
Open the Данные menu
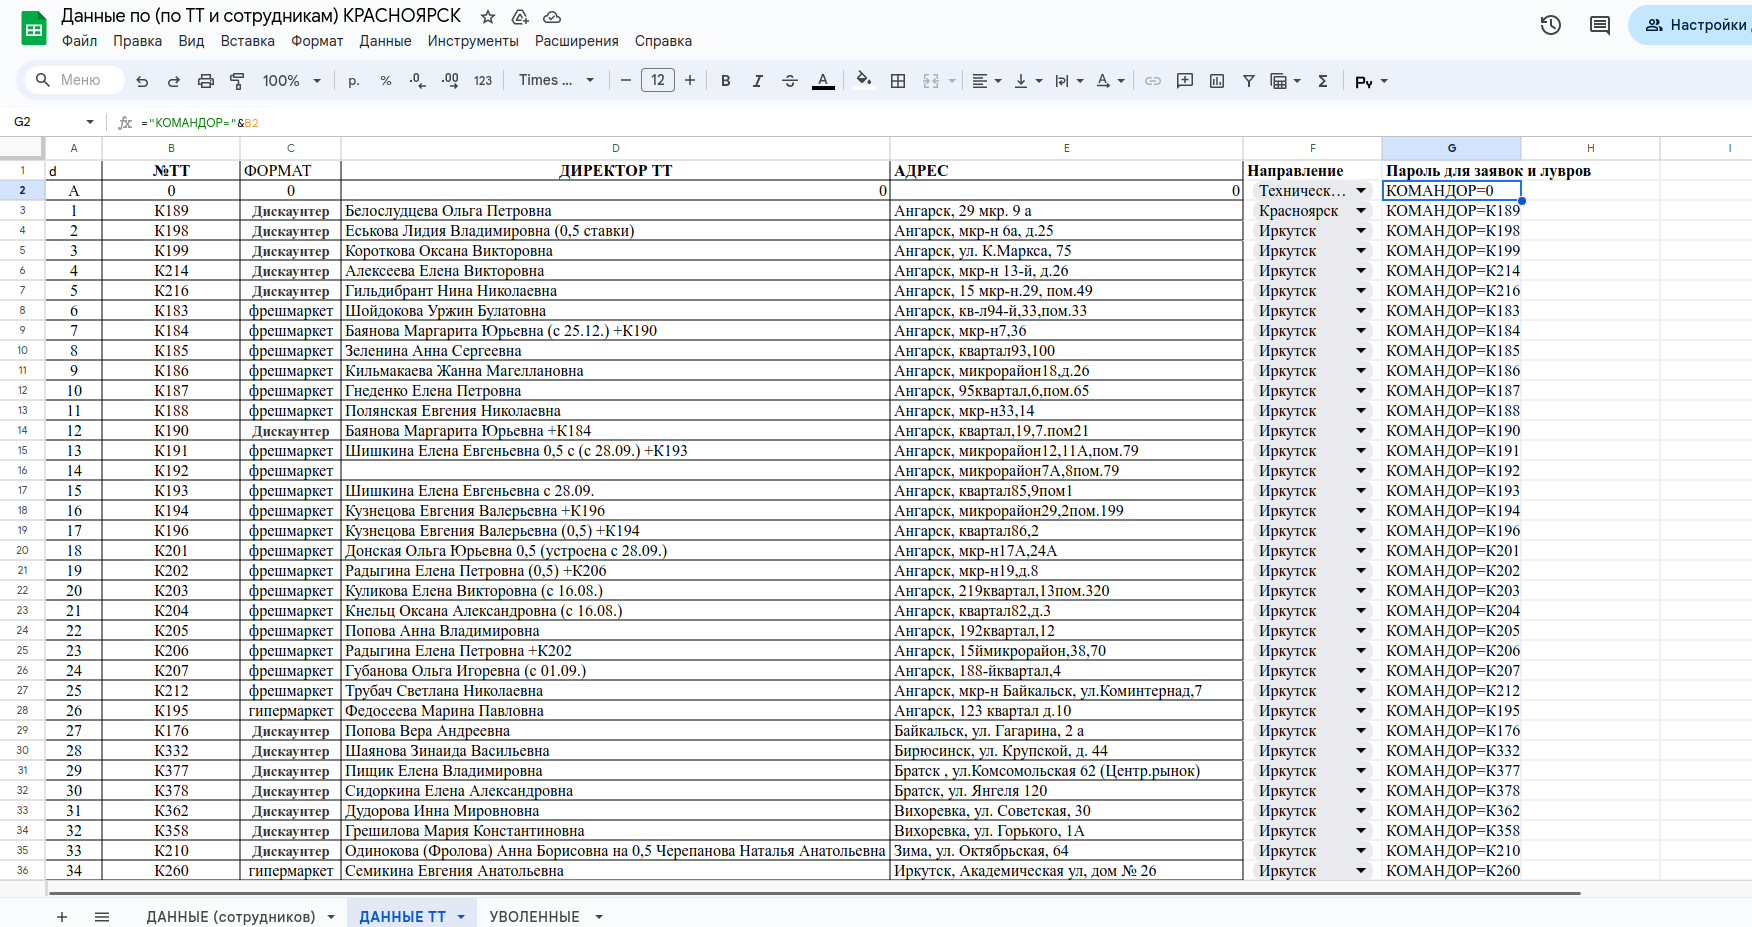[x=385, y=41]
